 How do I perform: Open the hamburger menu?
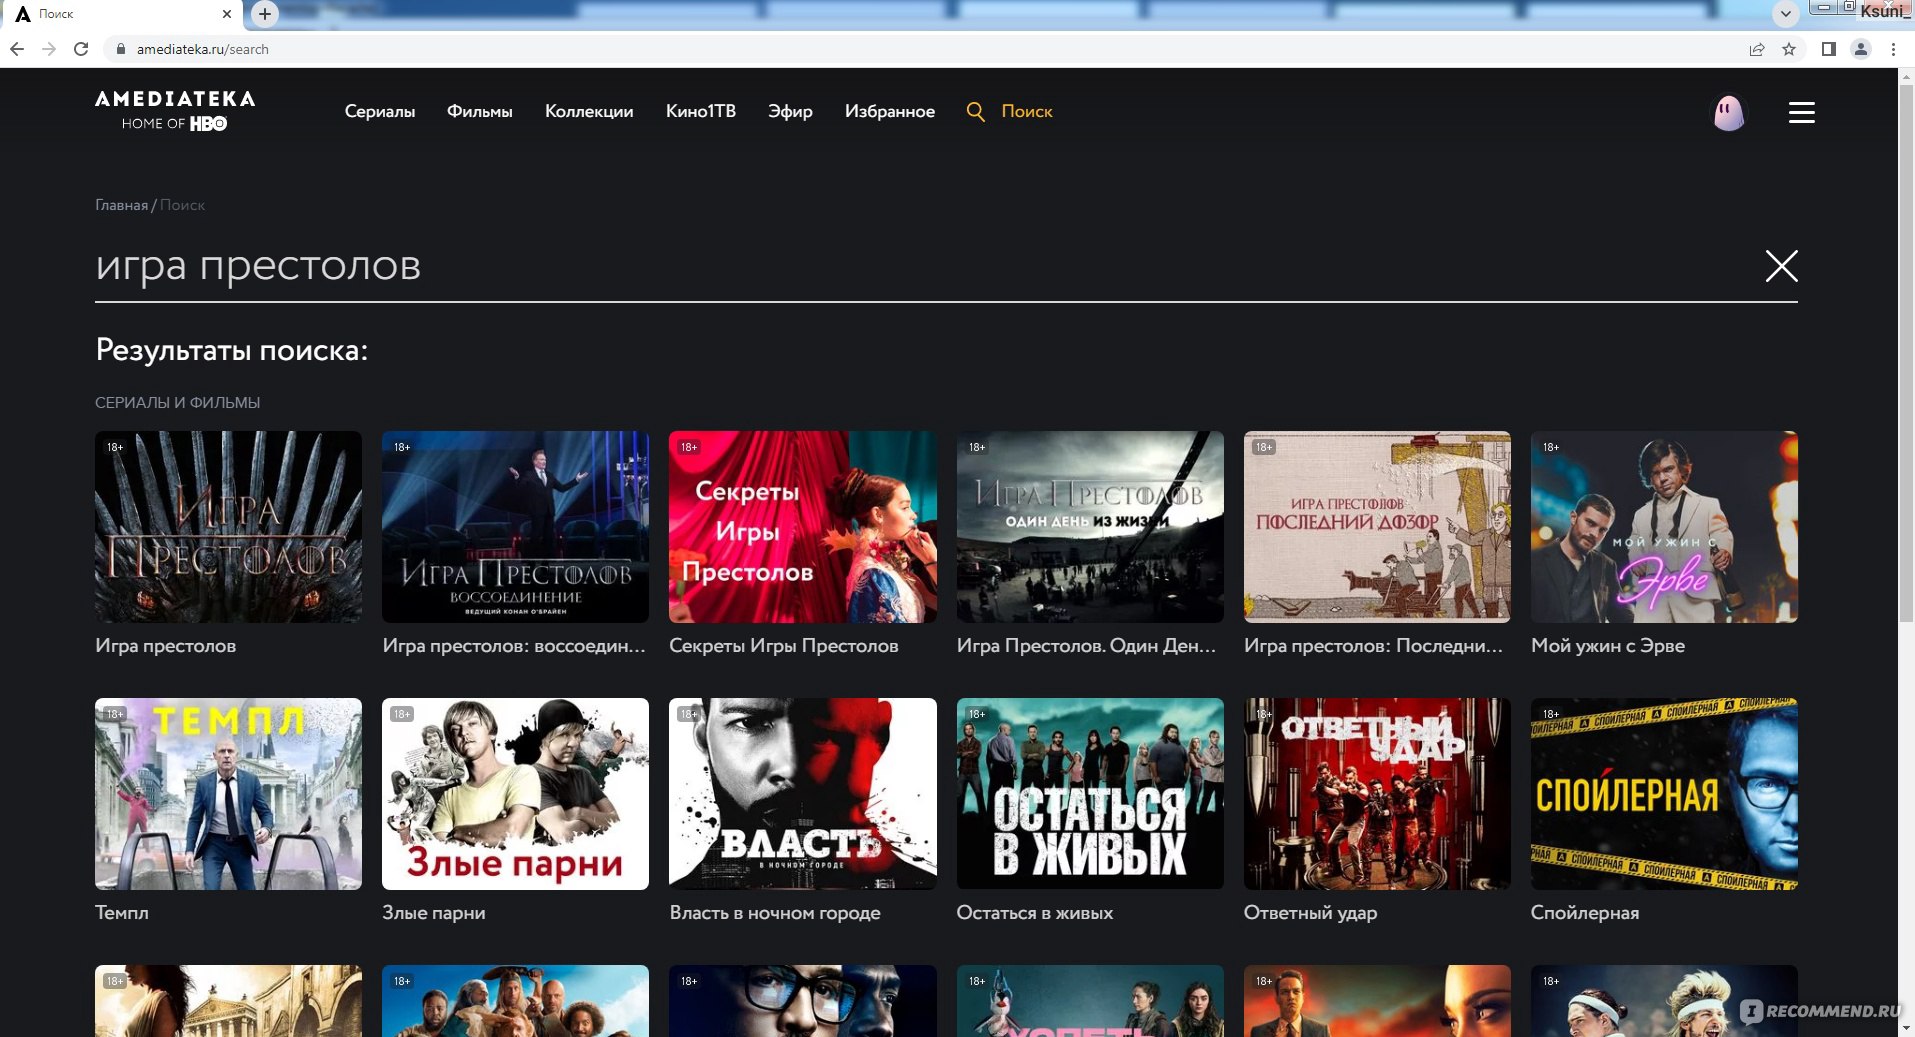coord(1801,112)
